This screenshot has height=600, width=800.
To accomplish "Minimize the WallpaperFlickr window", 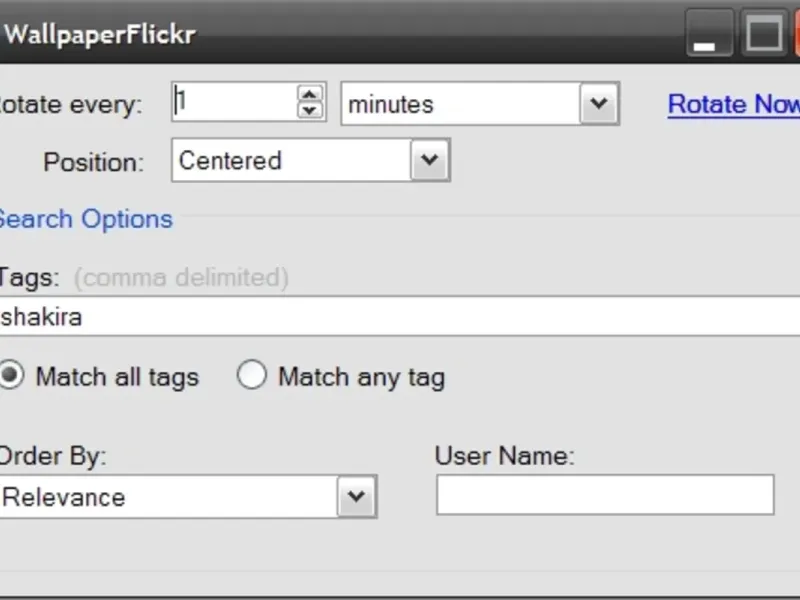I will click(x=708, y=36).
